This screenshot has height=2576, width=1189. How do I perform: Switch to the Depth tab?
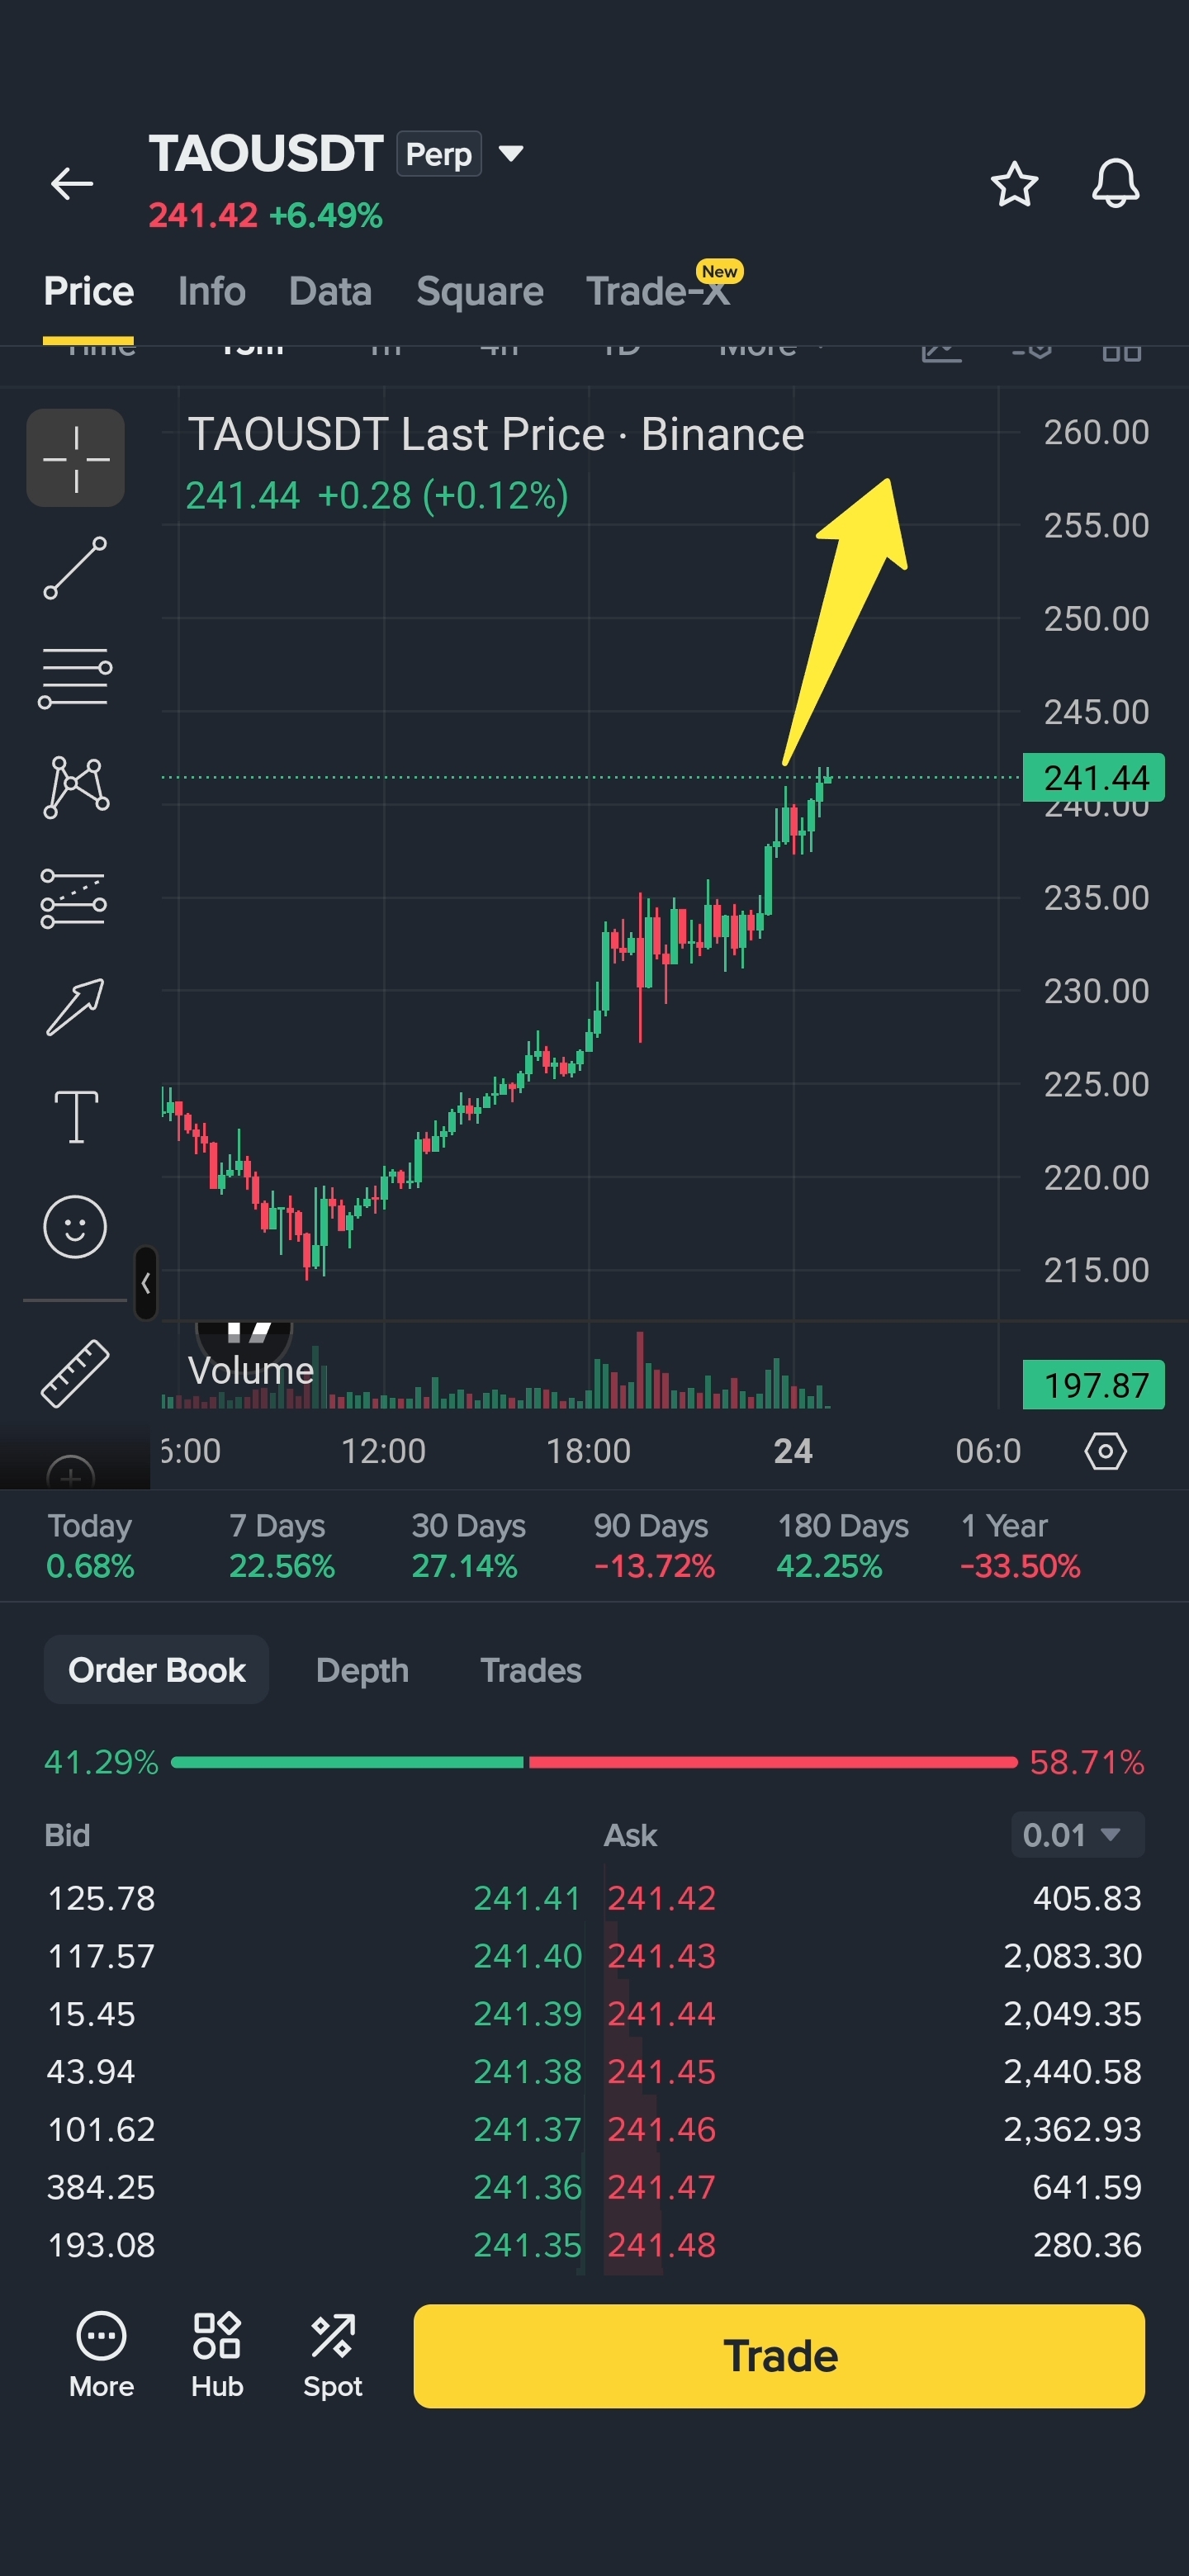pos(362,1670)
